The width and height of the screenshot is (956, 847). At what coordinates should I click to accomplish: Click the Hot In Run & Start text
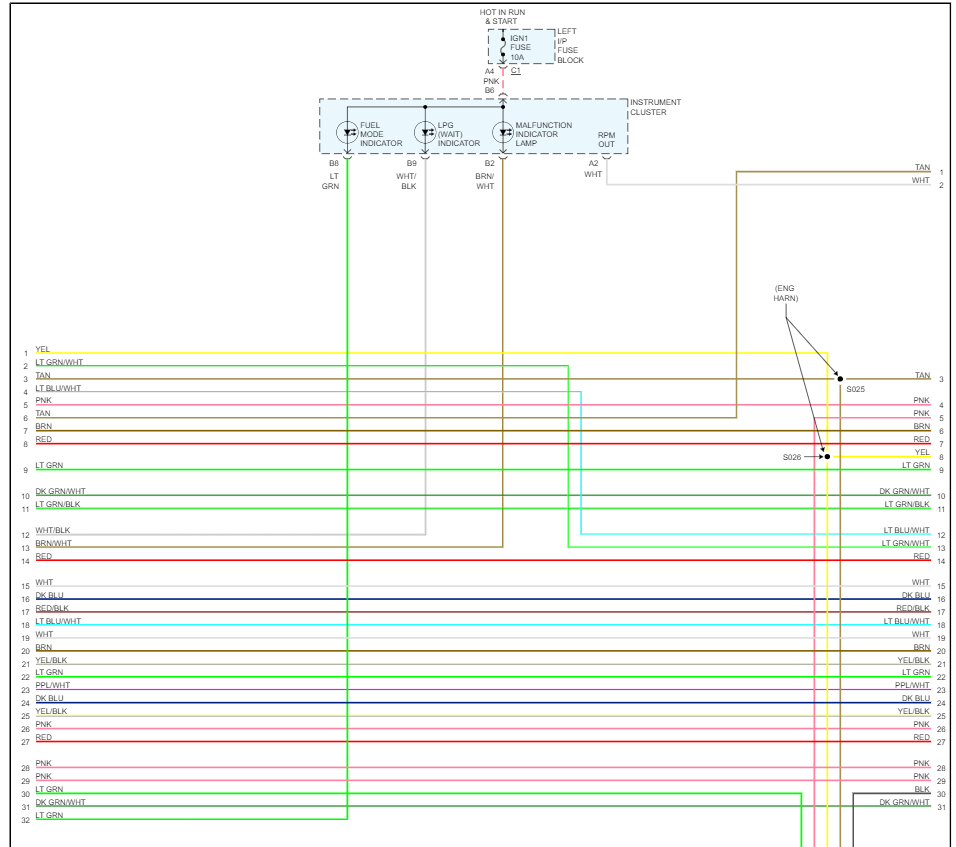pos(502,16)
